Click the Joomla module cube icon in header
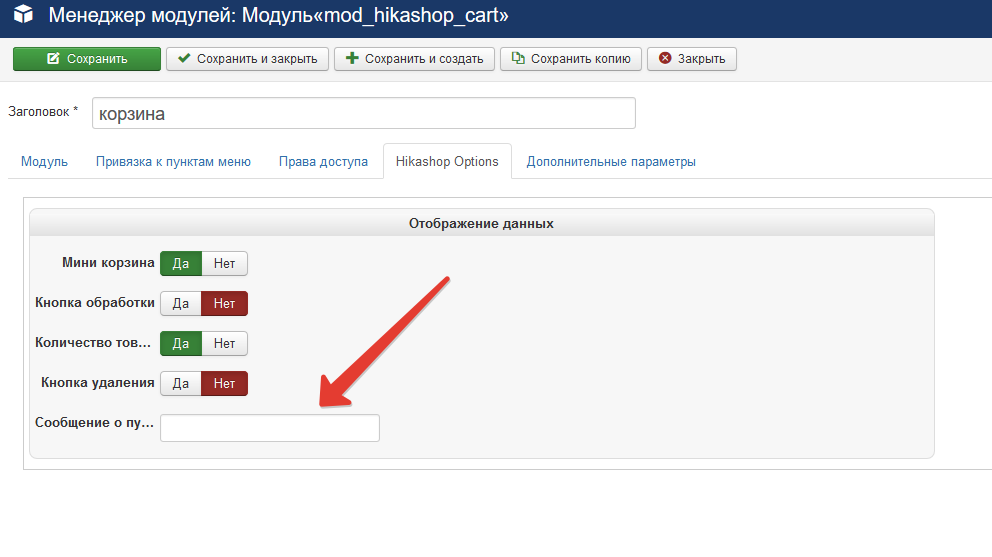The image size is (992, 557). [x=23, y=13]
